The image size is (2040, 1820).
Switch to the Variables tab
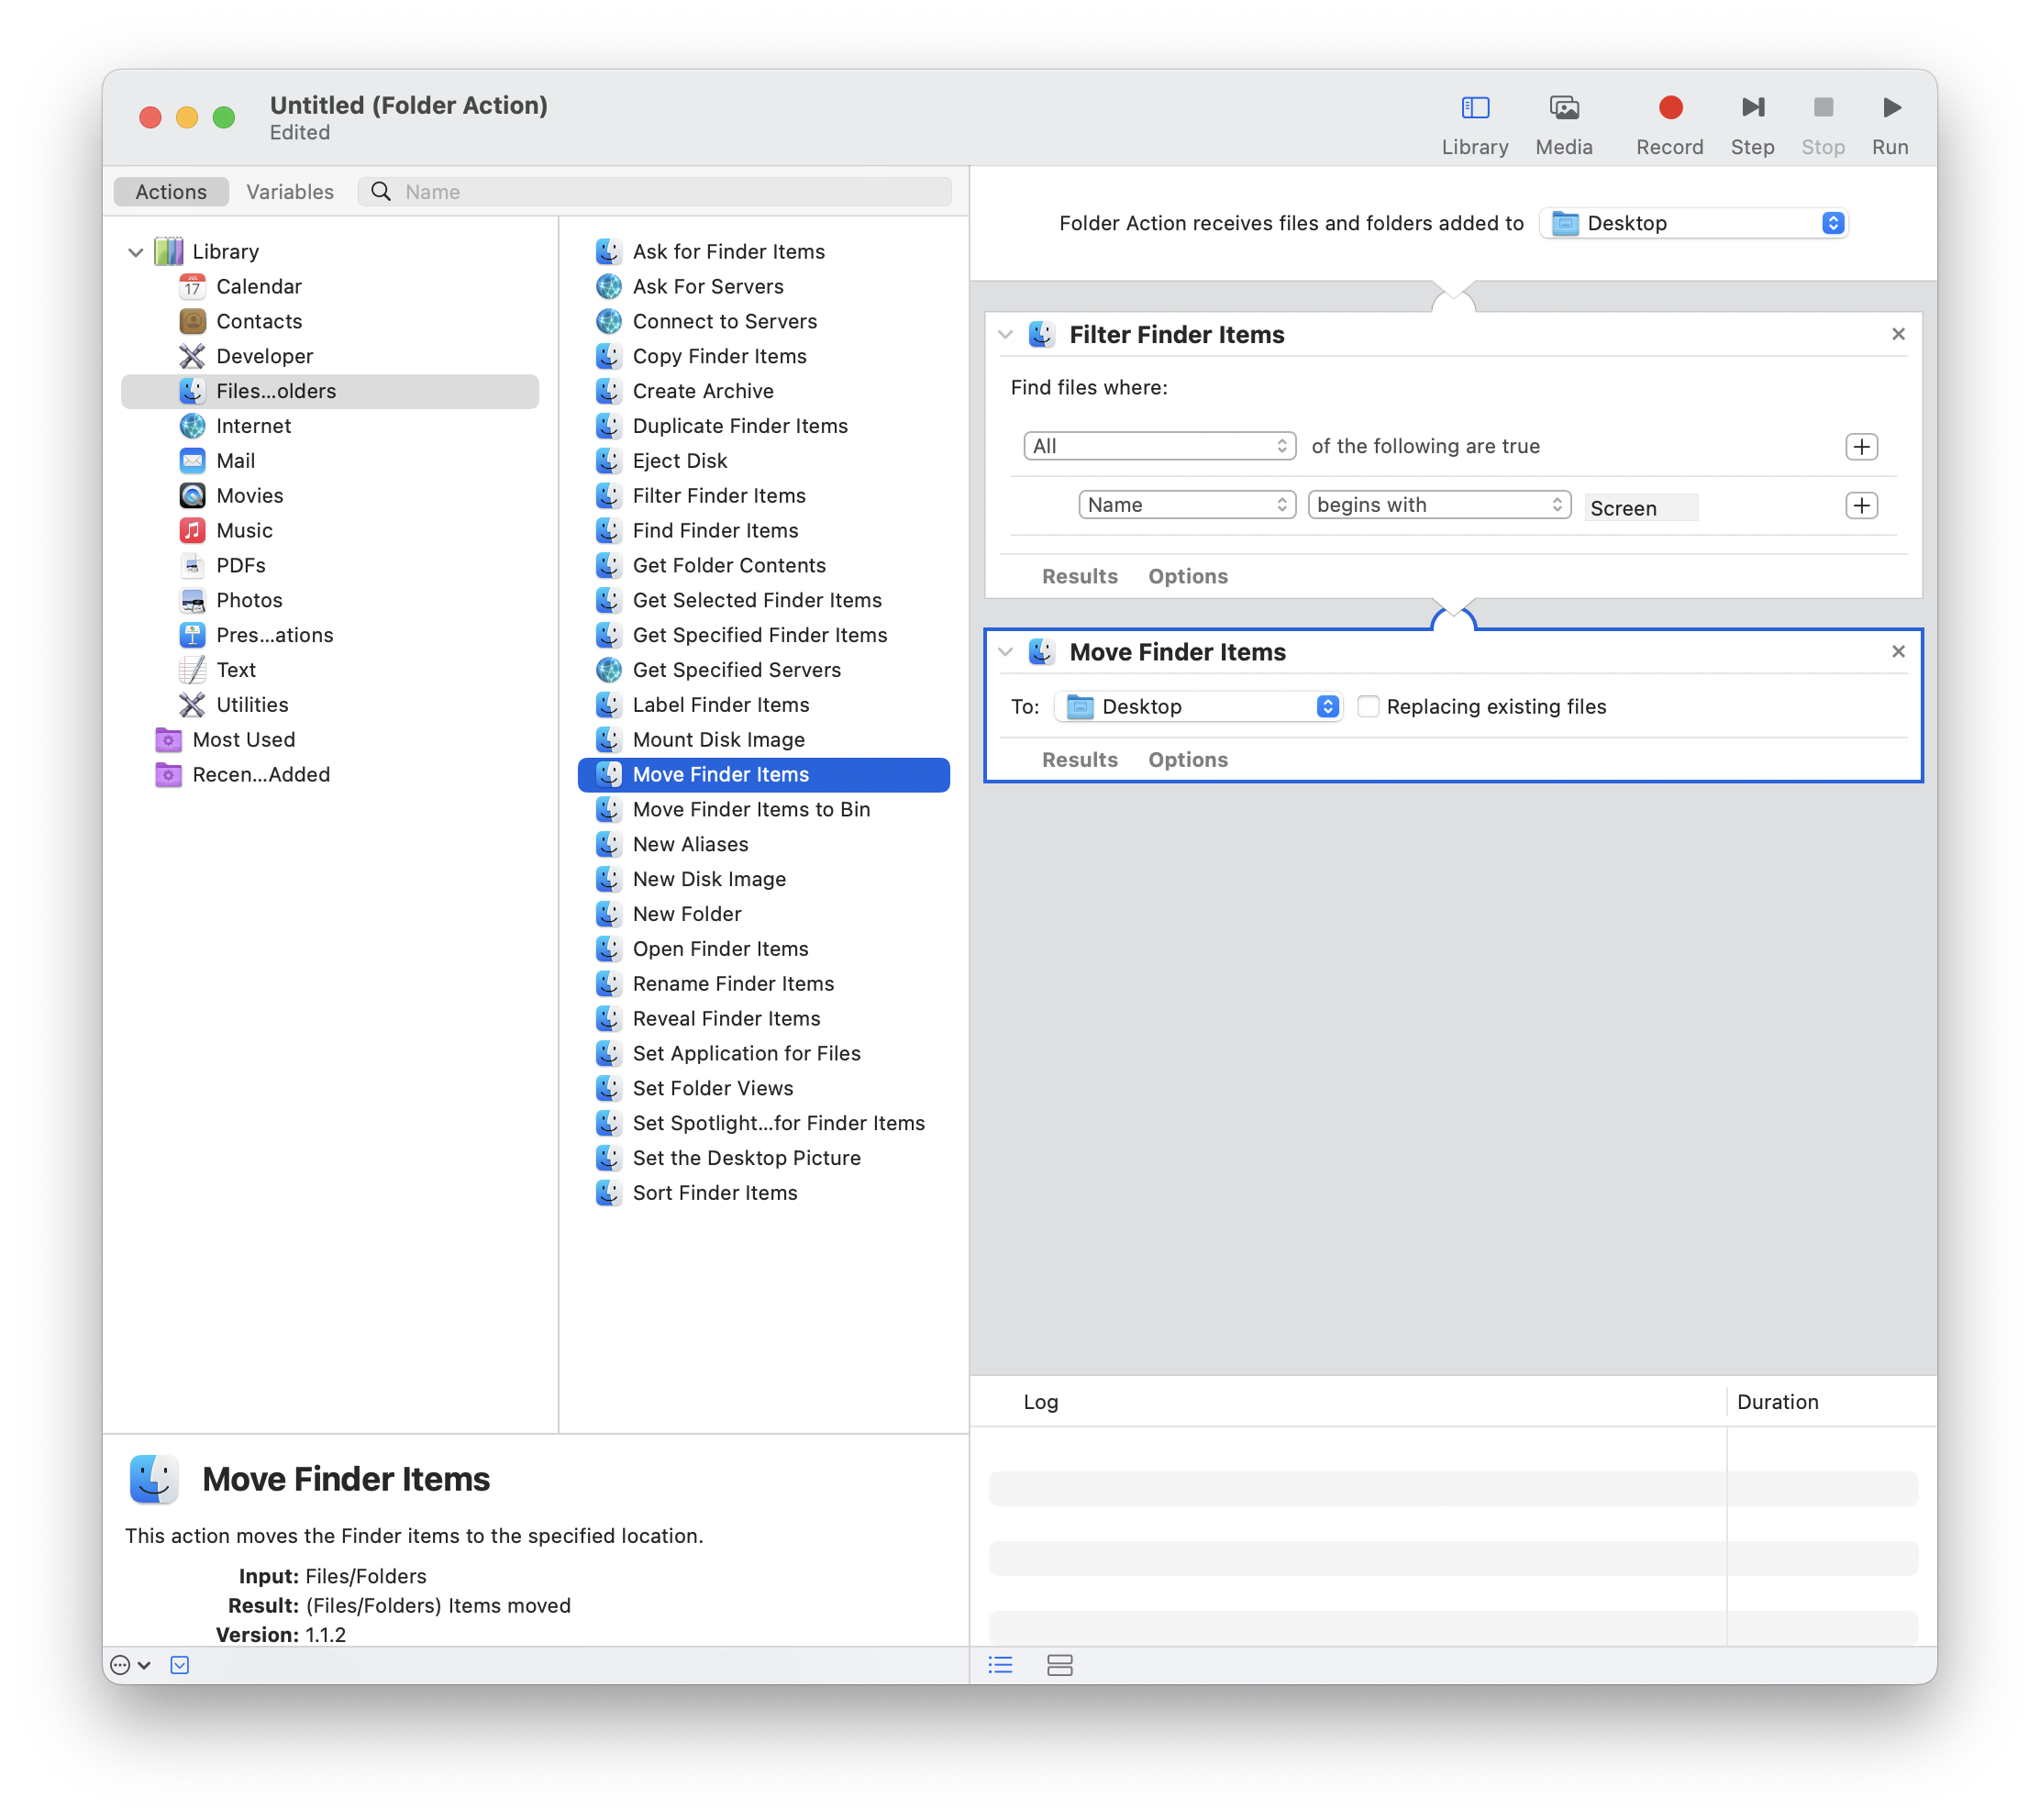tap(290, 192)
